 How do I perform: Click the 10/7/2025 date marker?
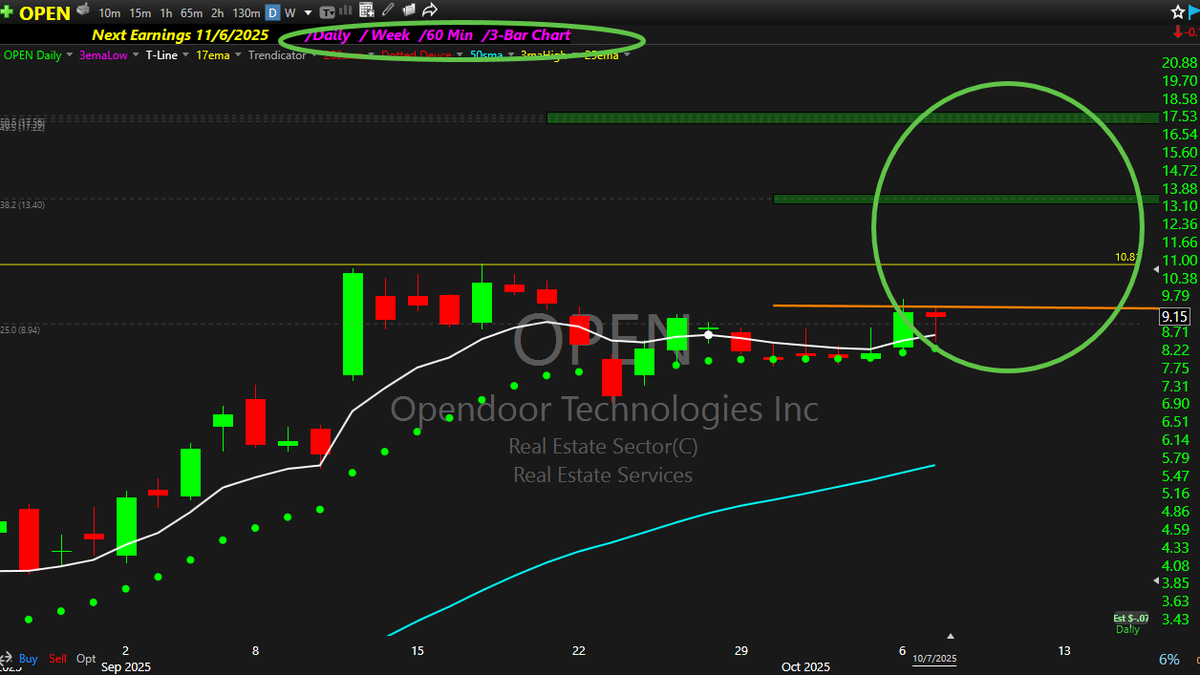[x=935, y=658]
